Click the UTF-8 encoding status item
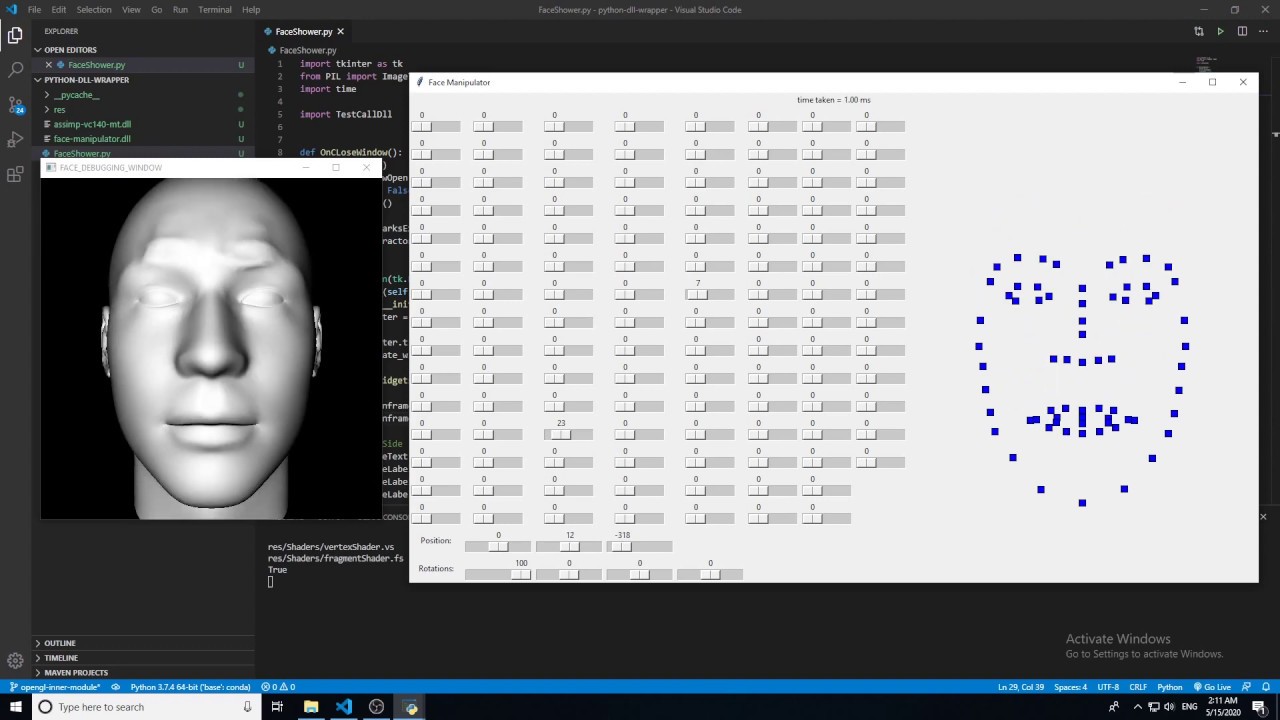Screen dimensions: 1280x720 1108,687
